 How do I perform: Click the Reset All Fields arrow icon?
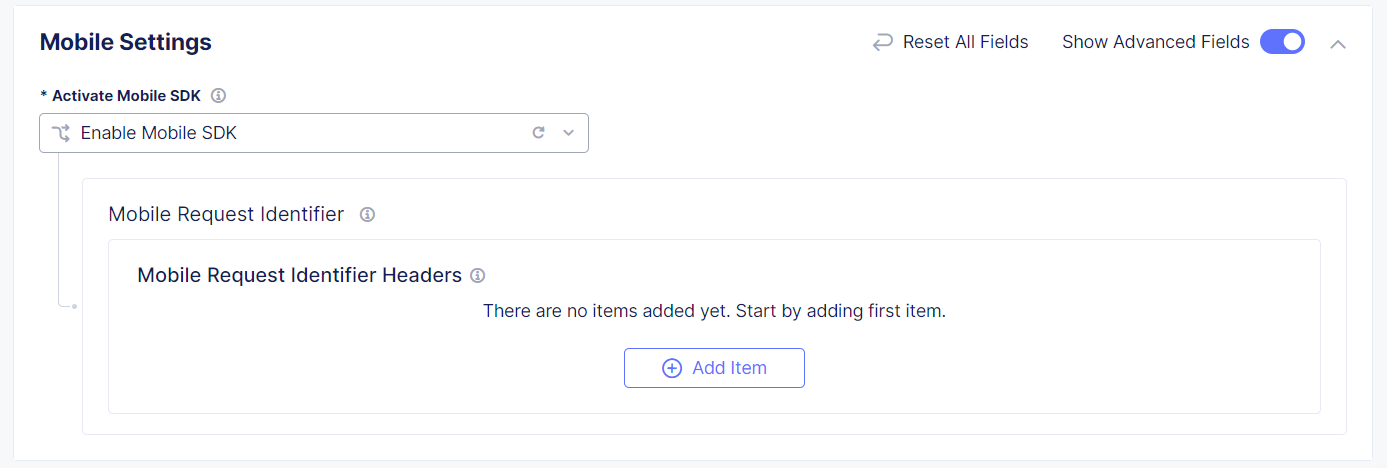(882, 42)
